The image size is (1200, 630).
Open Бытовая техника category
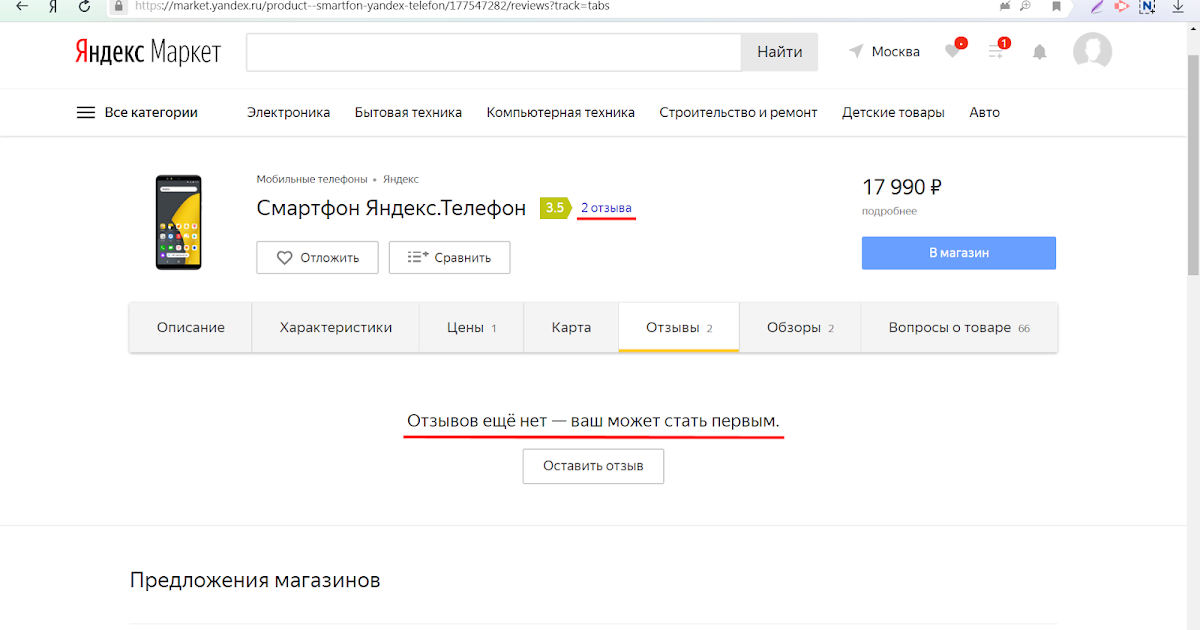click(x=408, y=113)
